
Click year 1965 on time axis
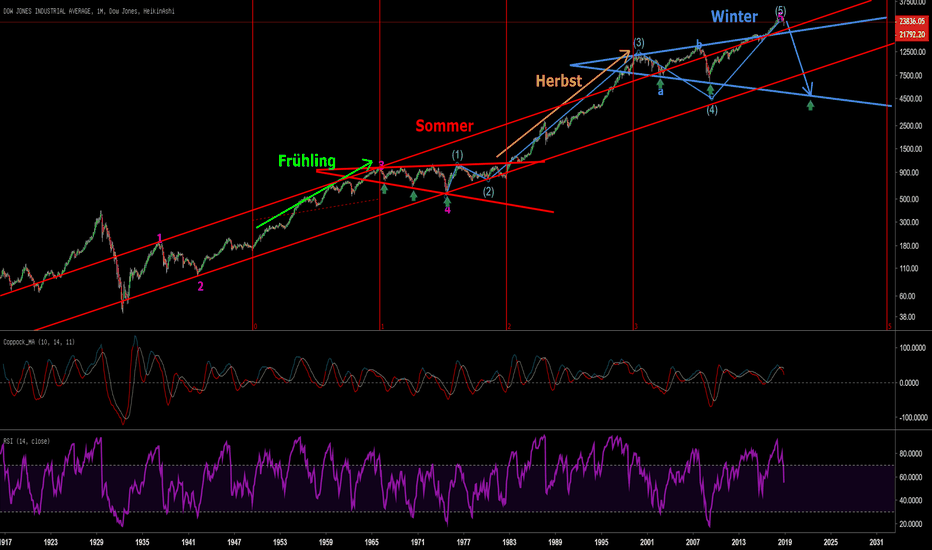coord(371,542)
